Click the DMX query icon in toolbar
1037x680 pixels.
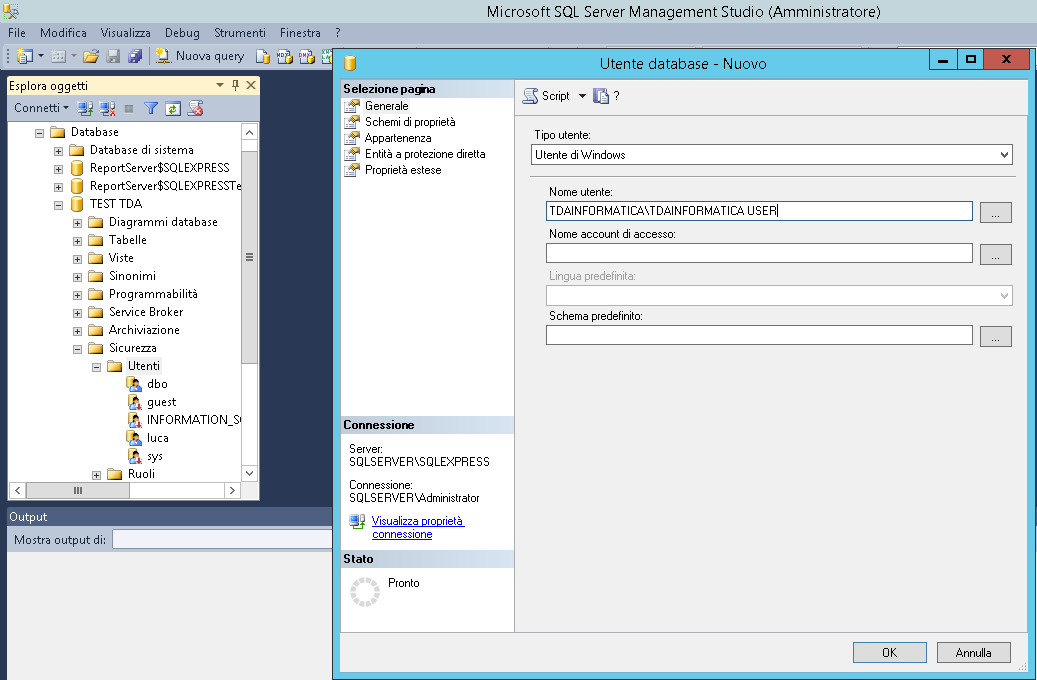click(306, 56)
